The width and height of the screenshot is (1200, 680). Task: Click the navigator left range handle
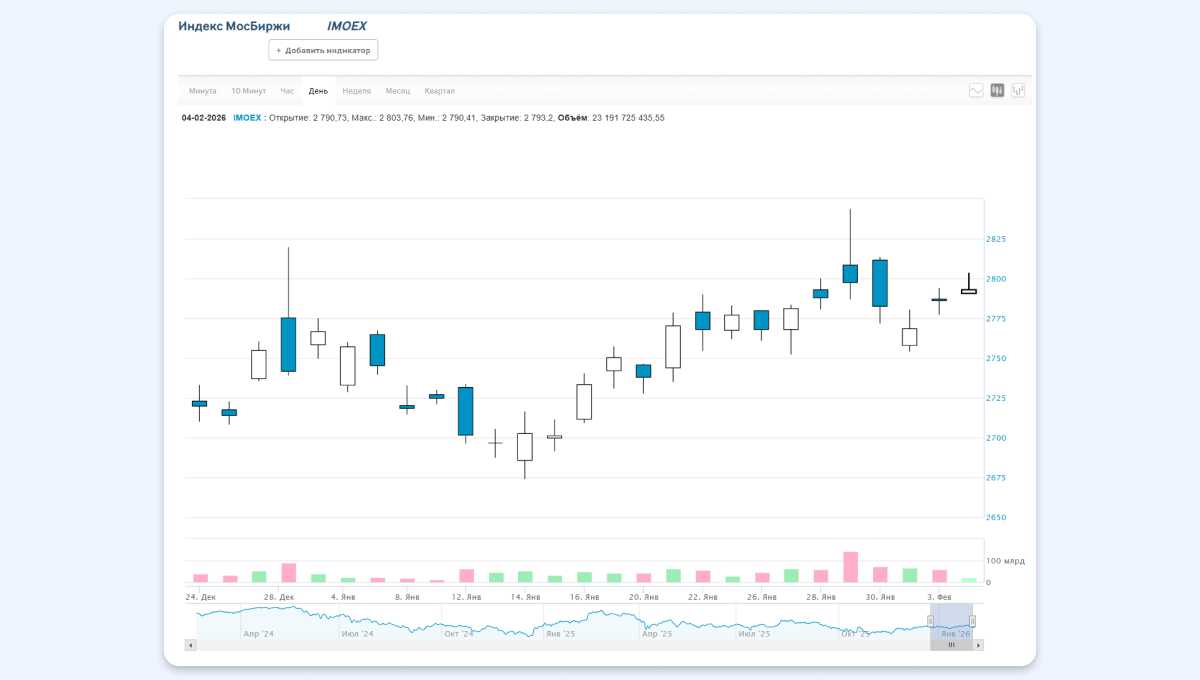pyautogui.click(x=930, y=621)
